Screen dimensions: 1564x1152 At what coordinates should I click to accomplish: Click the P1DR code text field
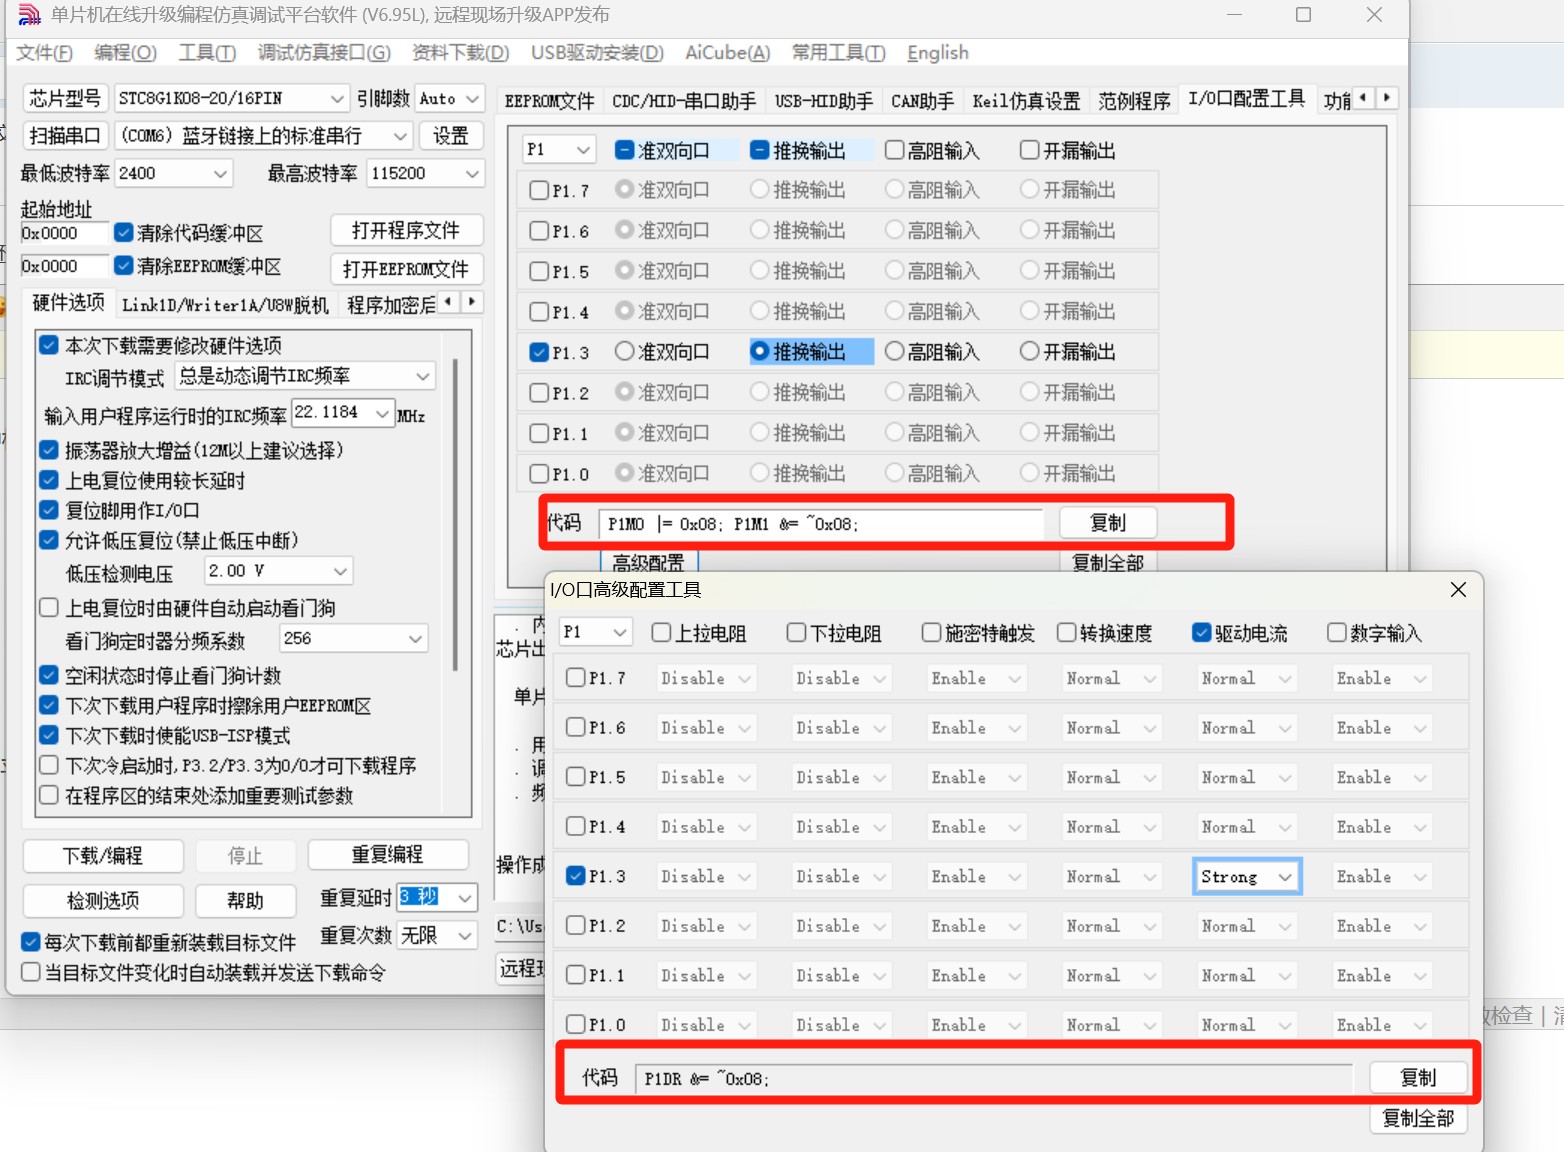(x=994, y=1078)
